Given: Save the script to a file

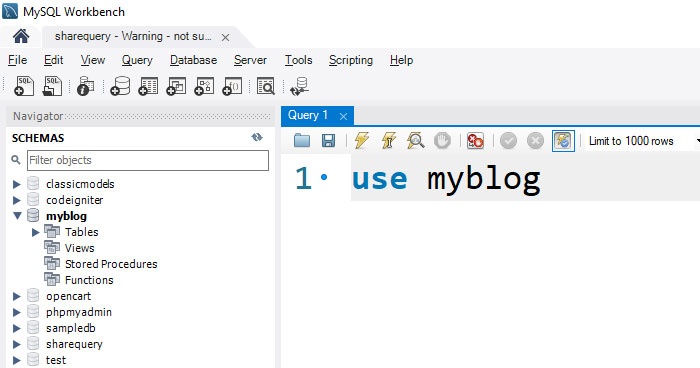Looking at the screenshot, I should tap(329, 141).
